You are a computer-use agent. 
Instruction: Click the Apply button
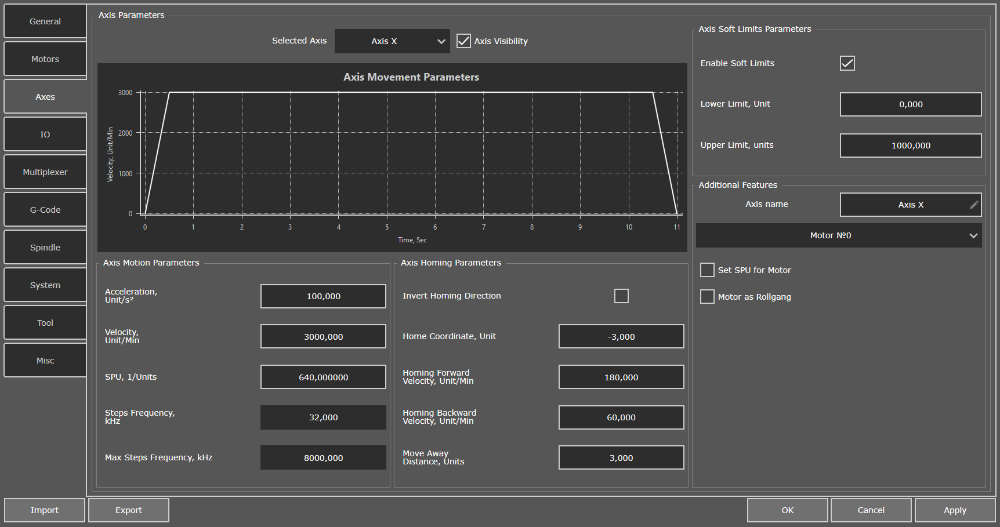pos(955,510)
